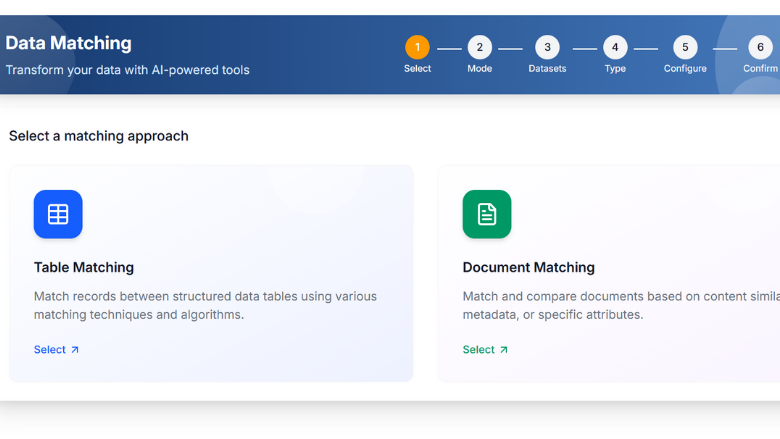The image size is (780, 439).
Task: Click the Table Matching card title
Action: (x=84, y=267)
